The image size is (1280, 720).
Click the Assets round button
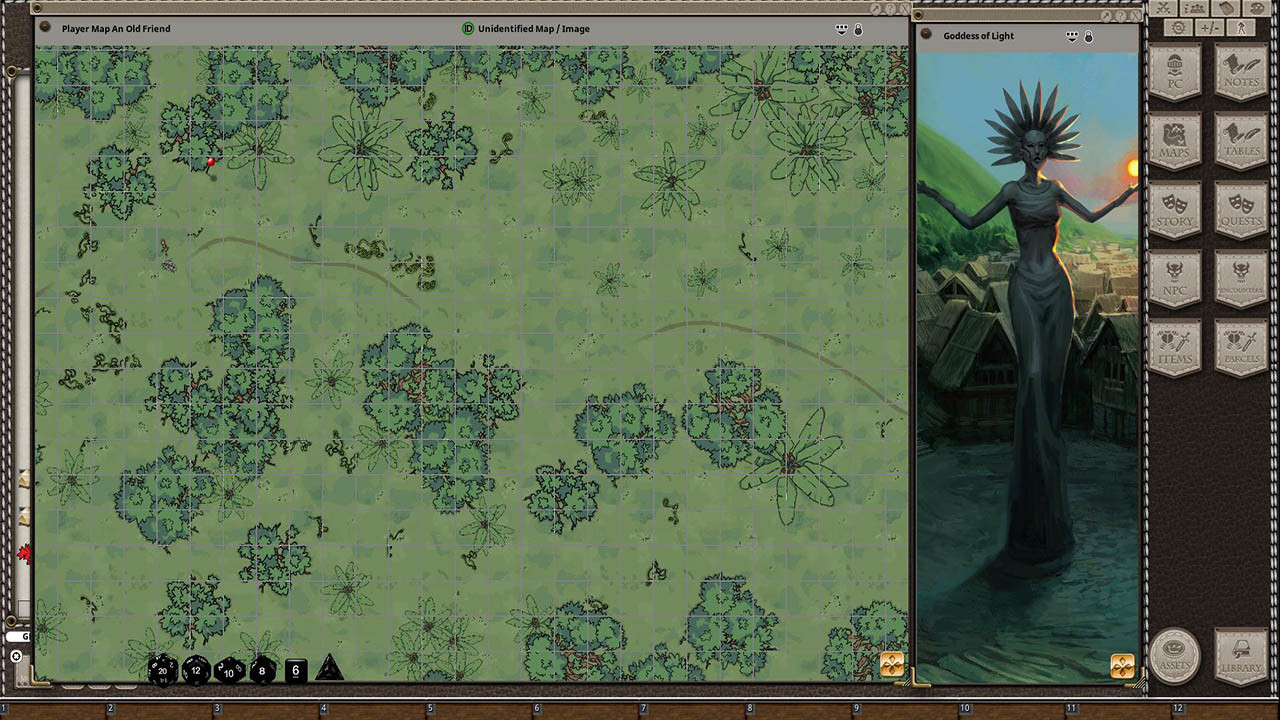click(1175, 657)
